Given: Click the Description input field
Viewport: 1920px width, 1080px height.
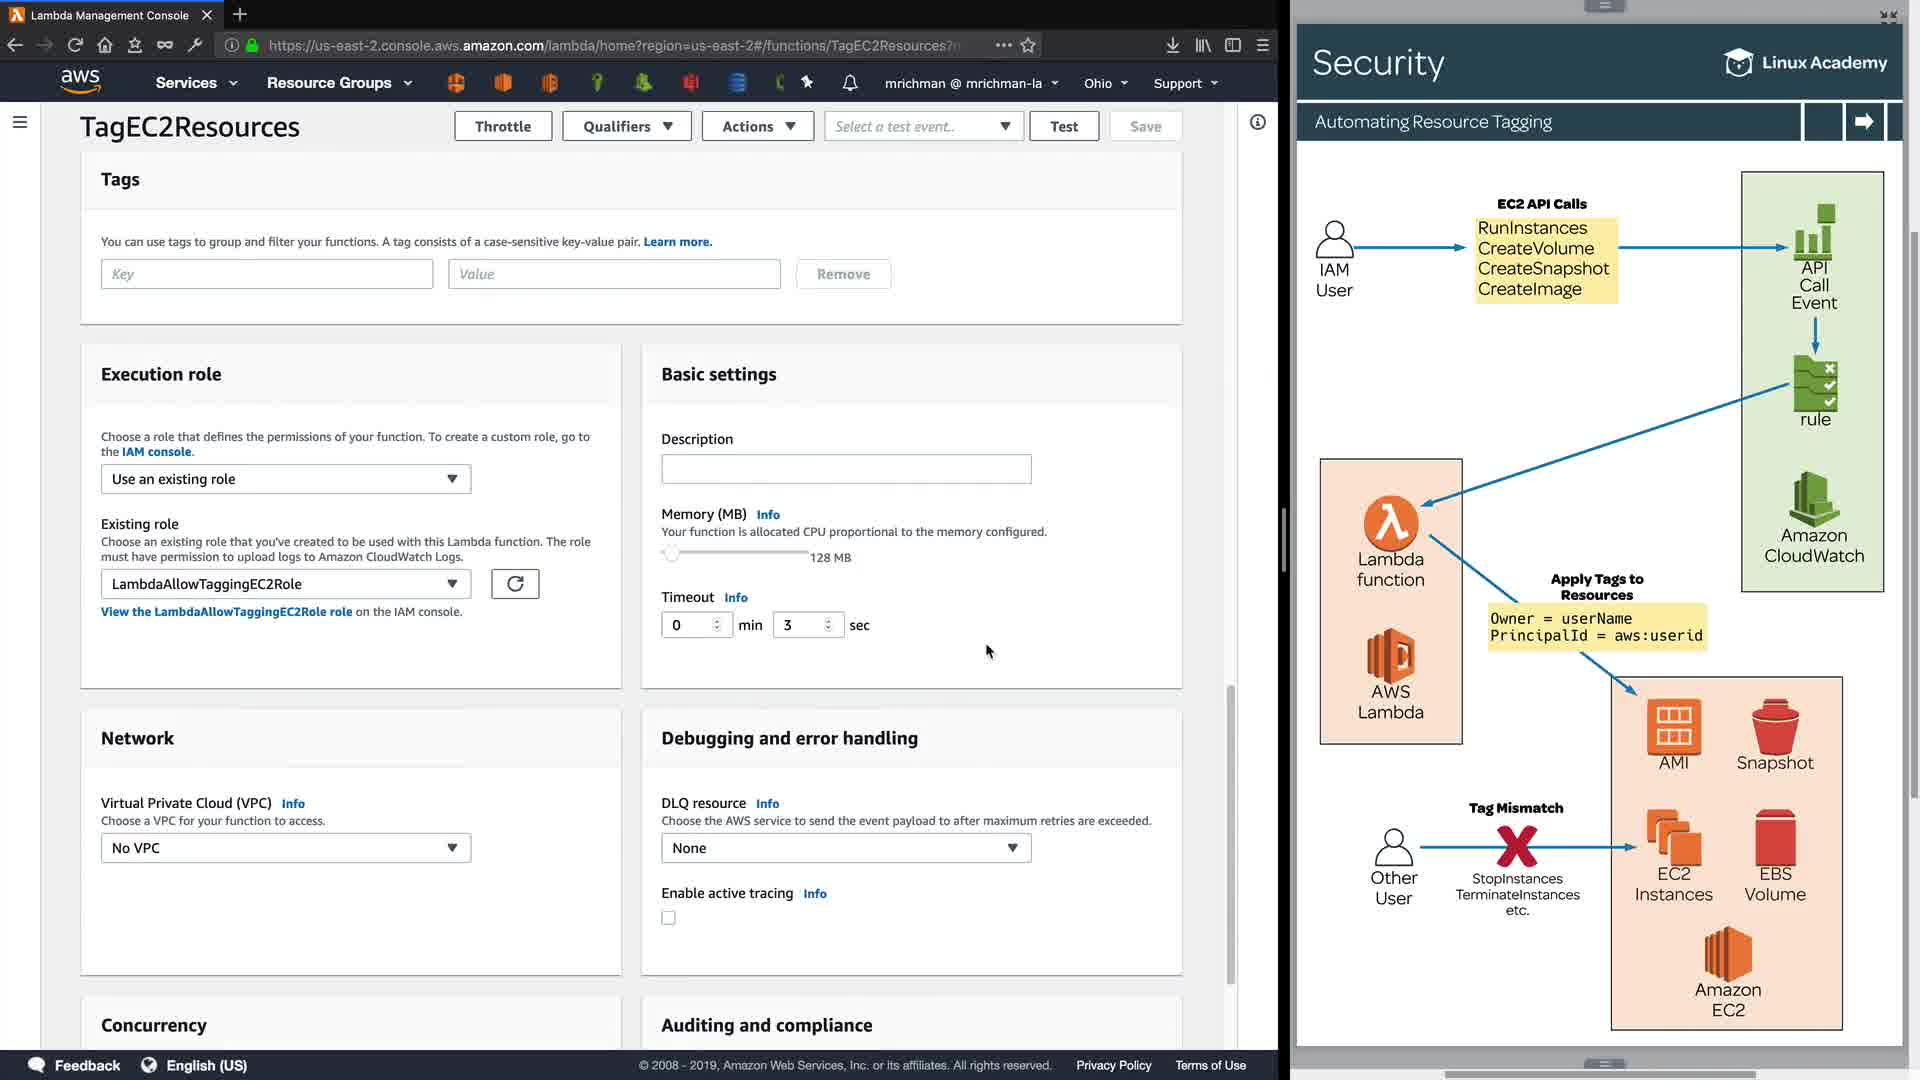Looking at the screenshot, I should click(845, 469).
